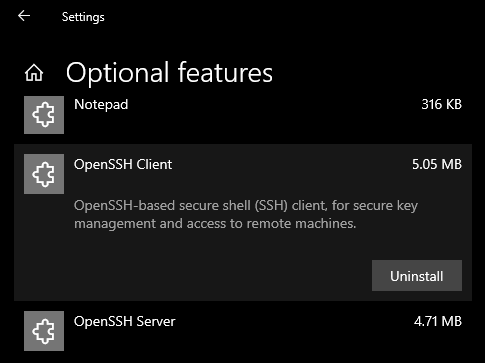Click the 'management and access' description line

pyautogui.click(x=215, y=224)
